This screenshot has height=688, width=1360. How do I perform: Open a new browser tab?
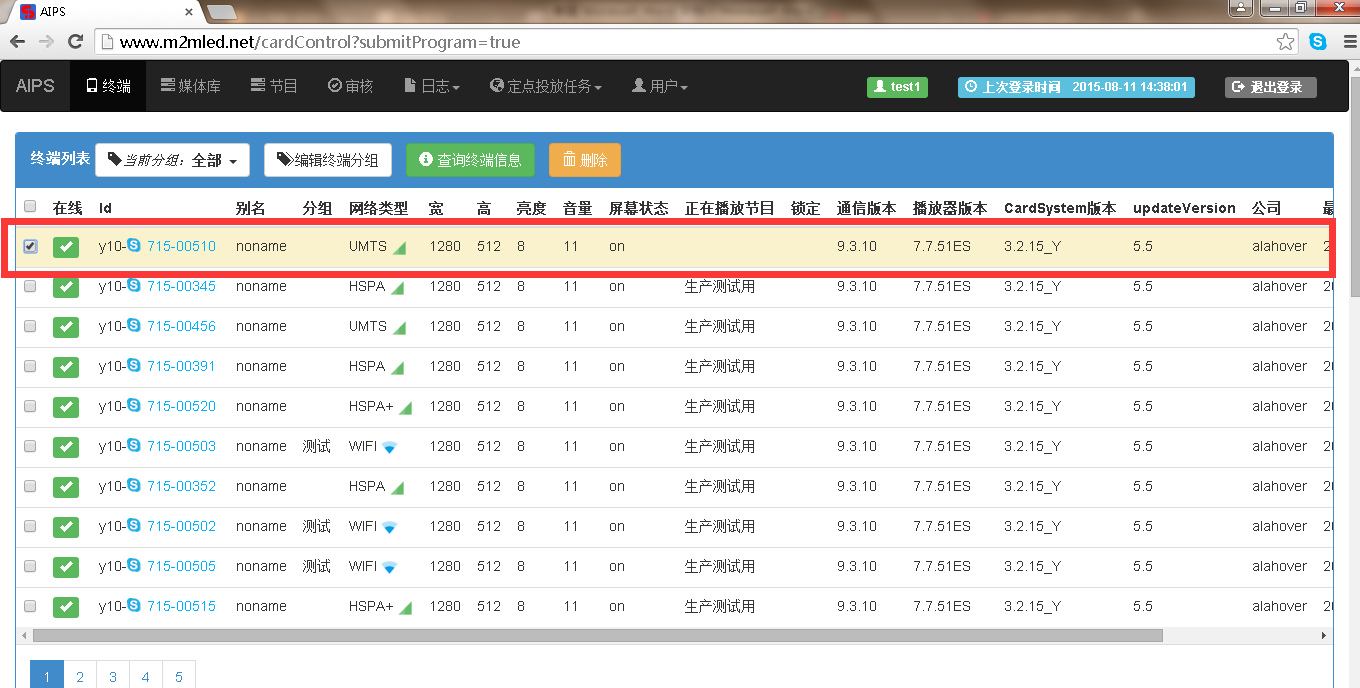[221, 11]
